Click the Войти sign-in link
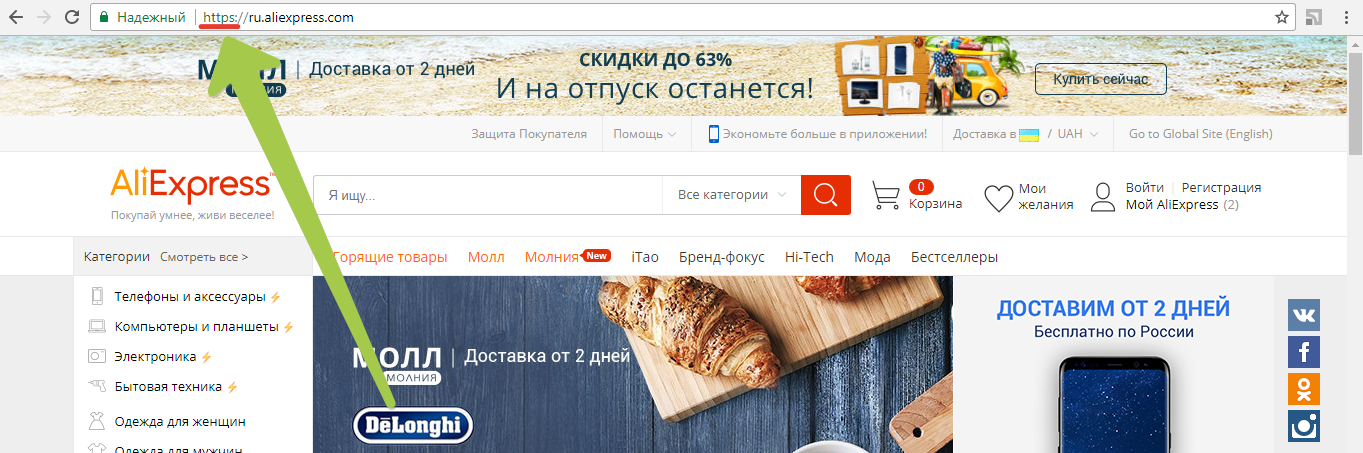The image size is (1363, 453). (x=1144, y=187)
